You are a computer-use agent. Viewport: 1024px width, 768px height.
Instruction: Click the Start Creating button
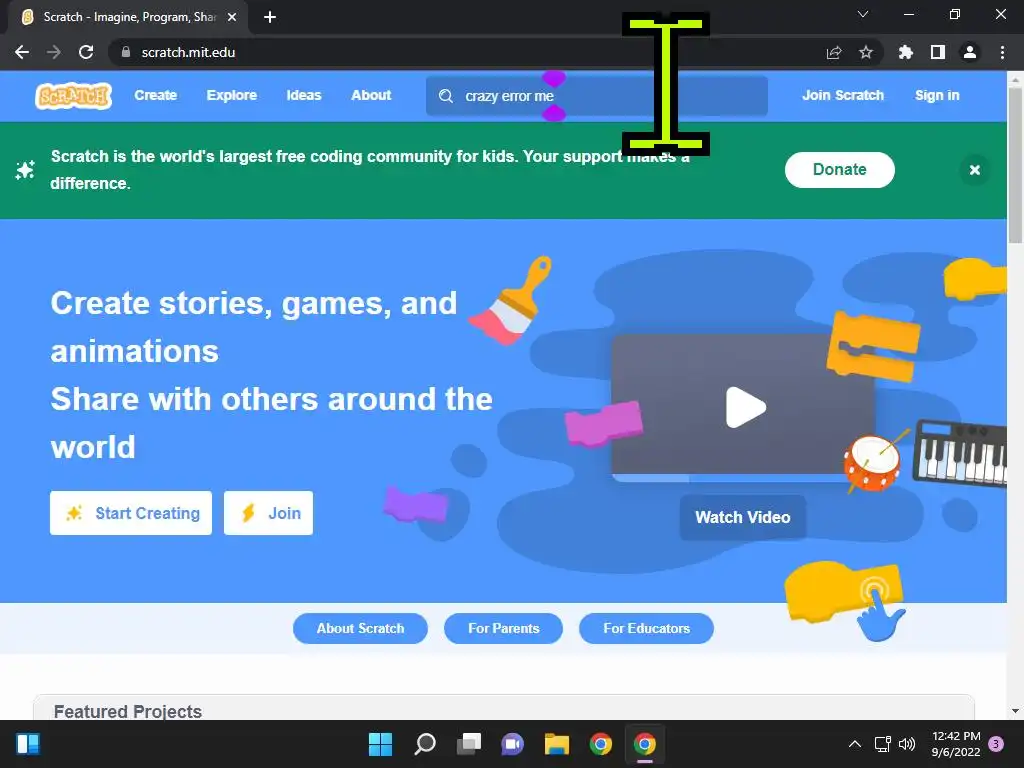click(x=131, y=513)
